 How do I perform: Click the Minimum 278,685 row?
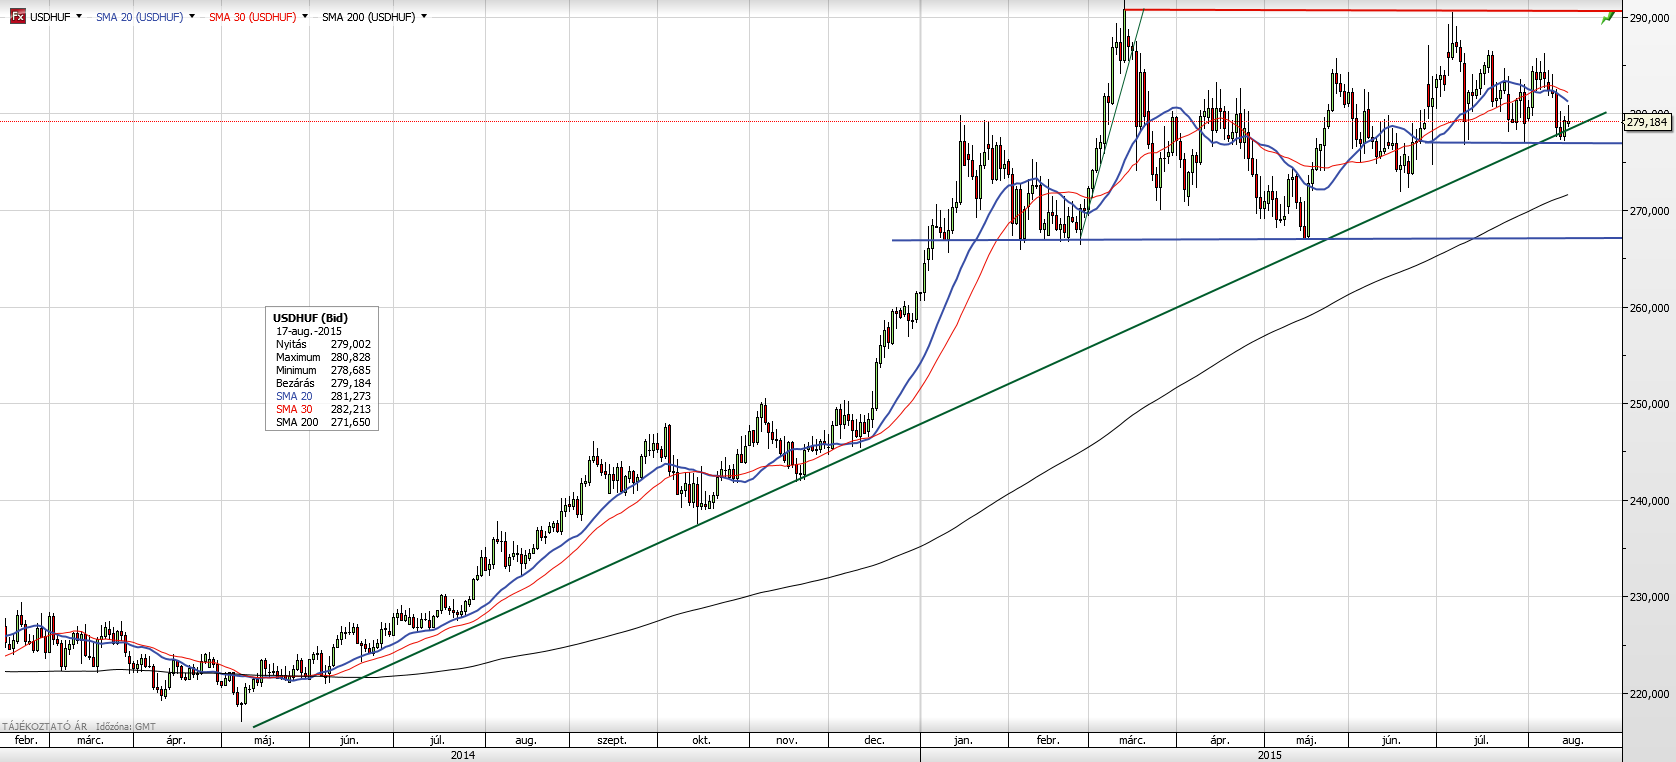[x=323, y=370]
